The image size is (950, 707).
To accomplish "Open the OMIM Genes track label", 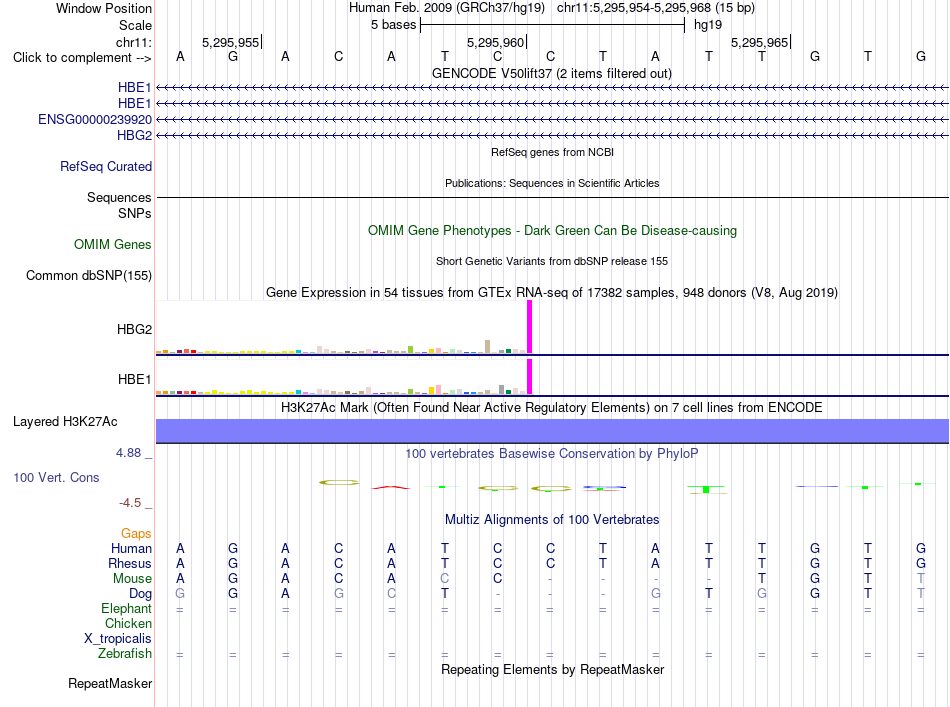I will coord(113,244).
